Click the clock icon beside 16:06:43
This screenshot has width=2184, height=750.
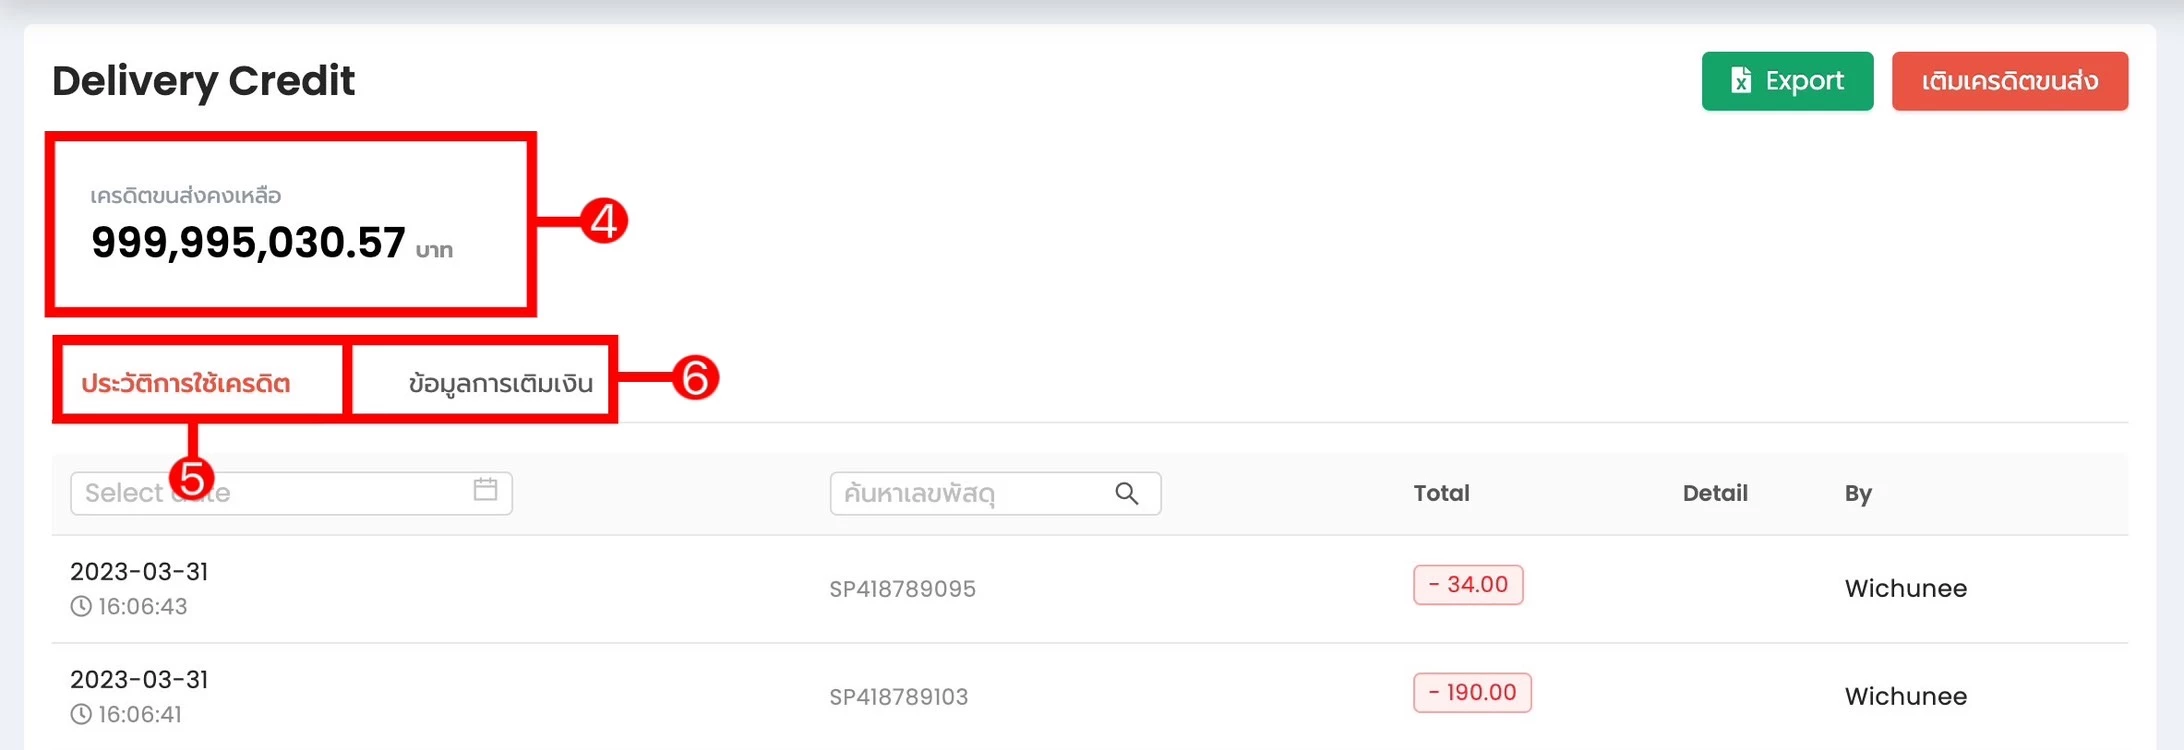[81, 606]
